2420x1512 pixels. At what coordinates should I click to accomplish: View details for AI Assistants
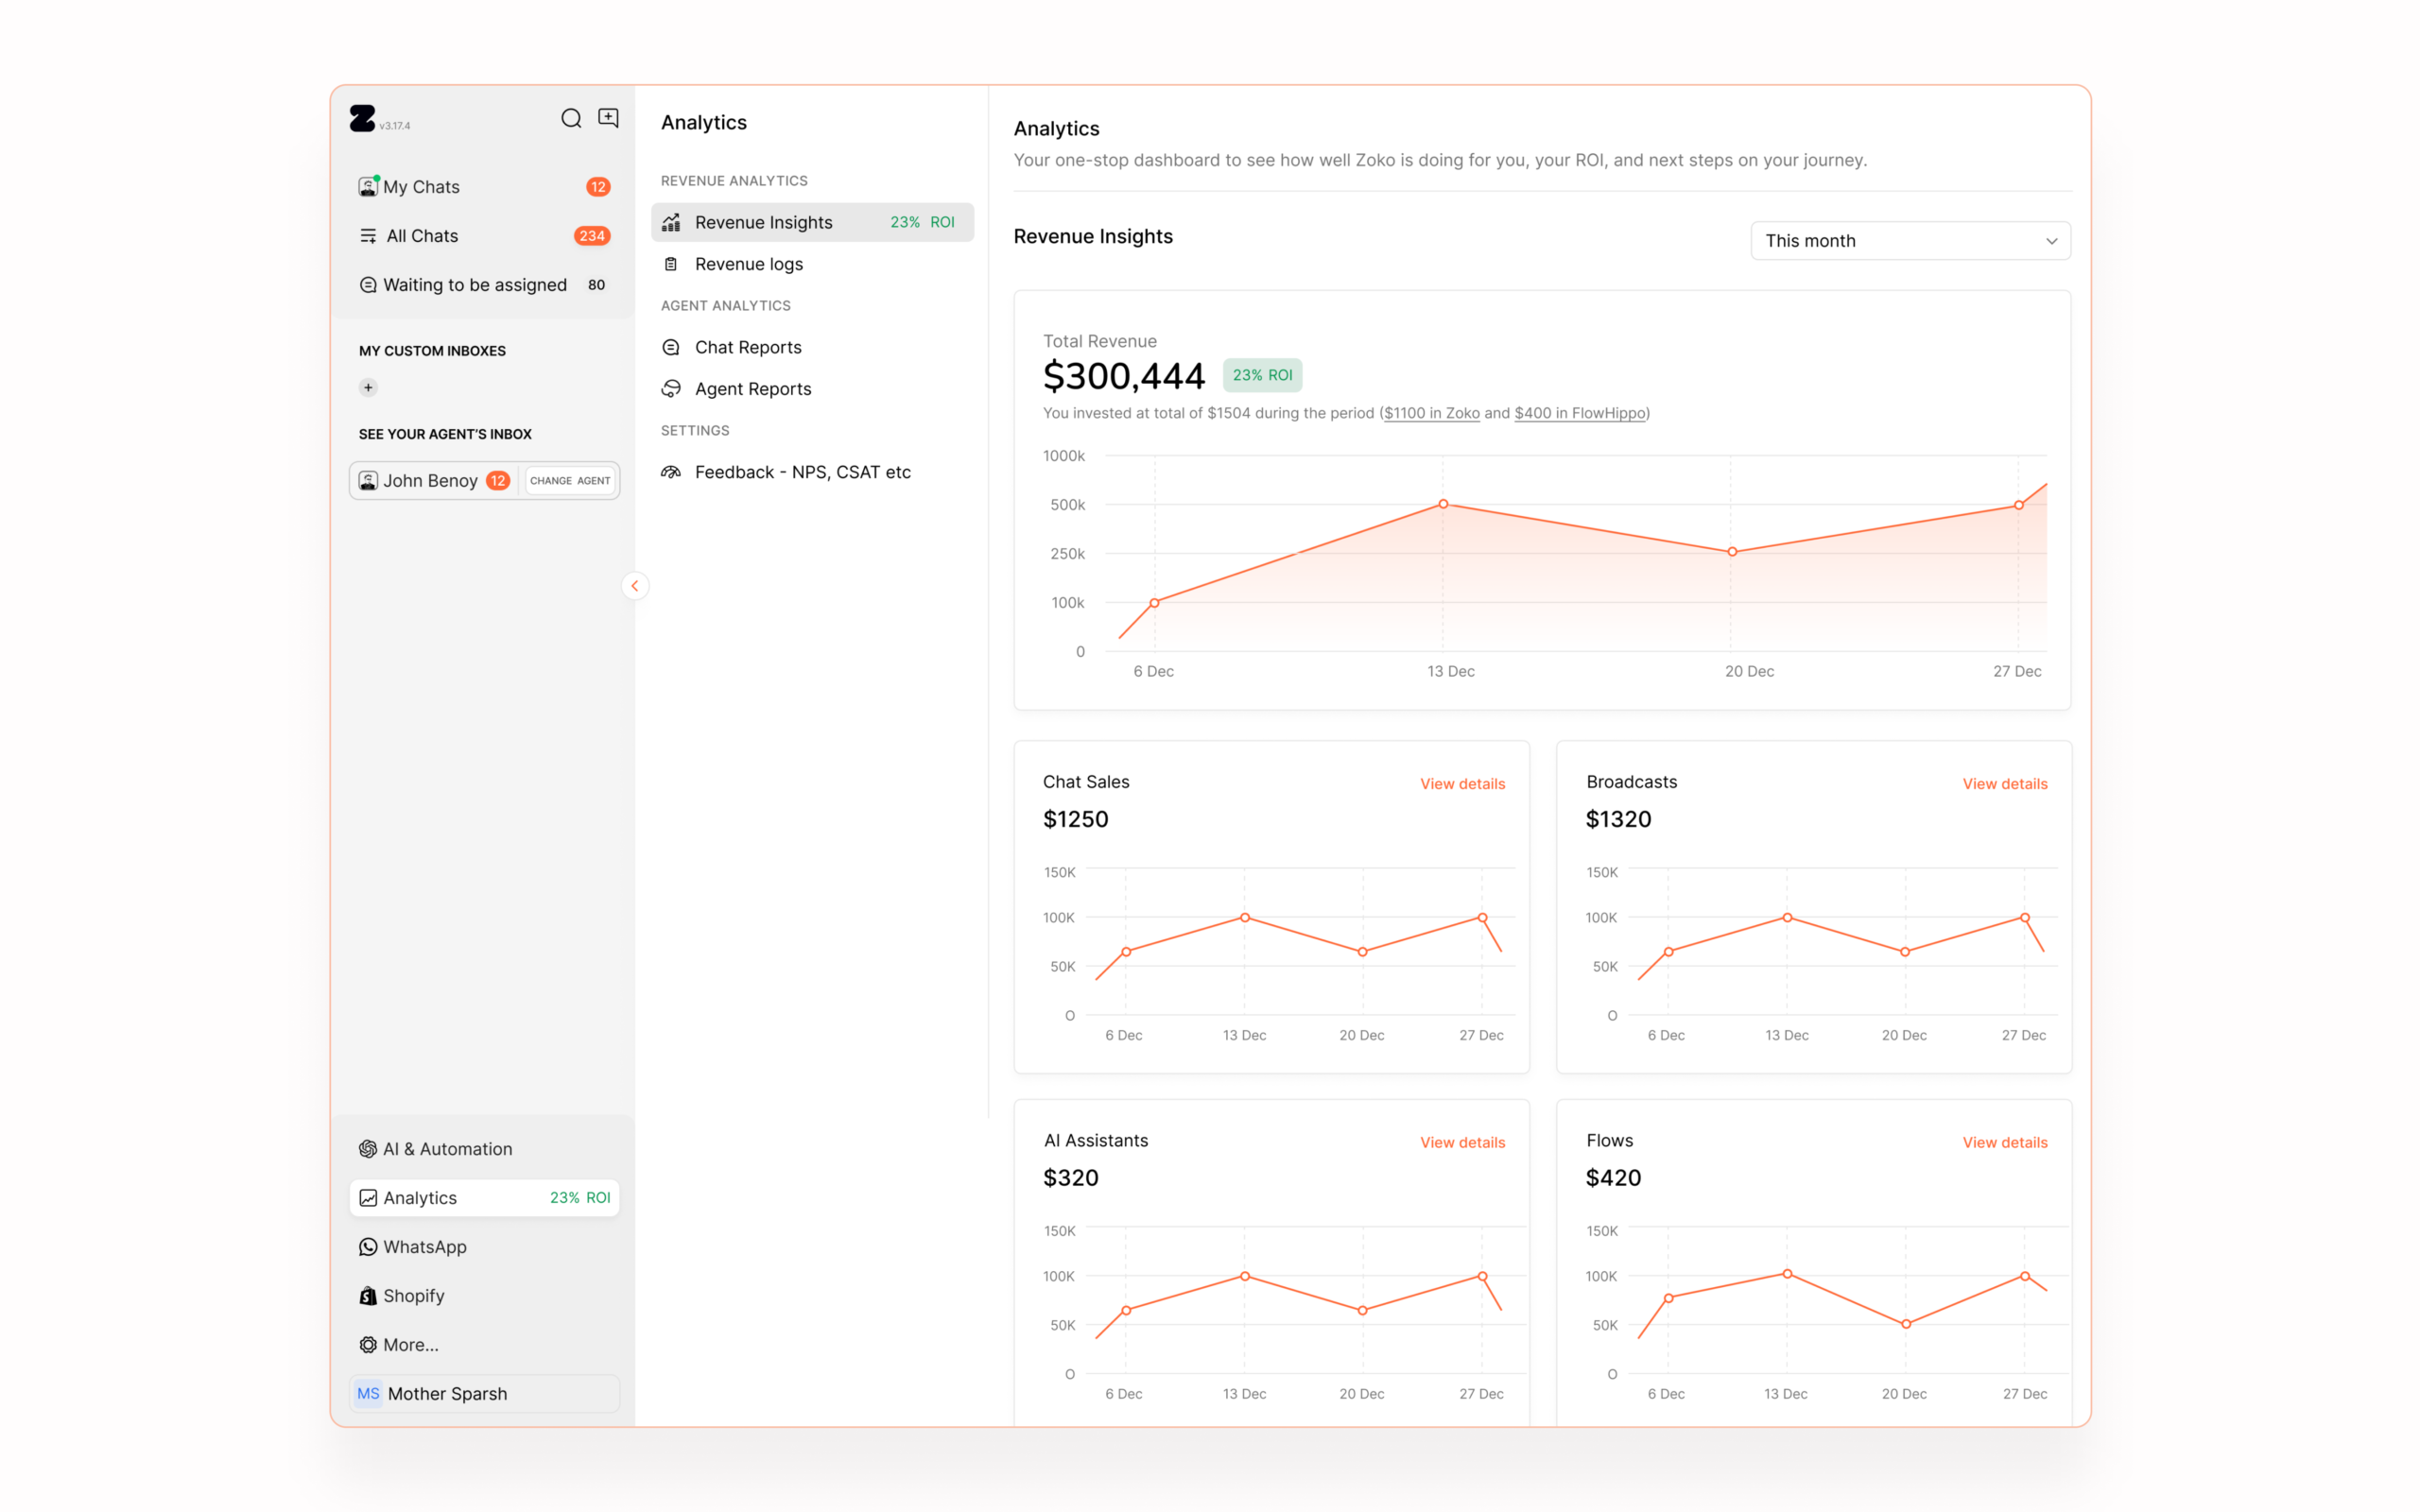pos(1462,1143)
